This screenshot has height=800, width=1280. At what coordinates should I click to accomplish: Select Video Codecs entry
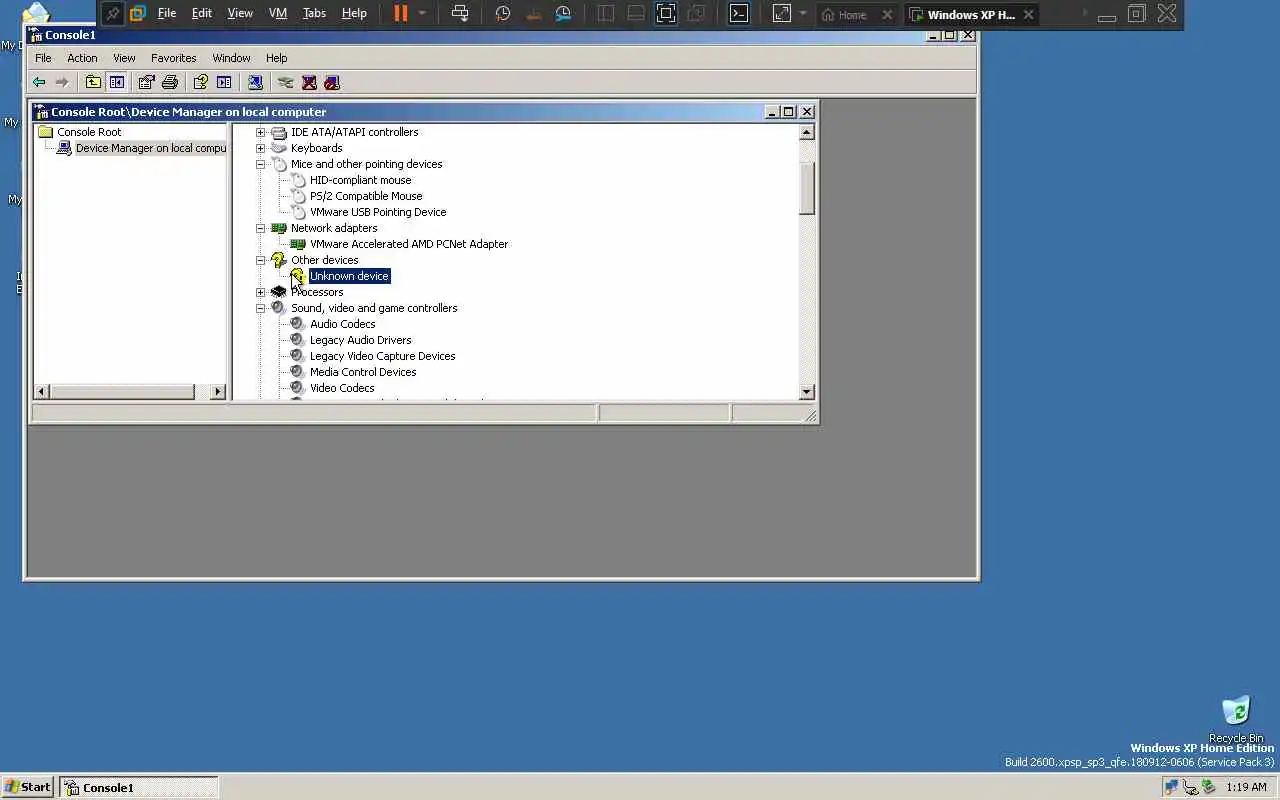342,388
